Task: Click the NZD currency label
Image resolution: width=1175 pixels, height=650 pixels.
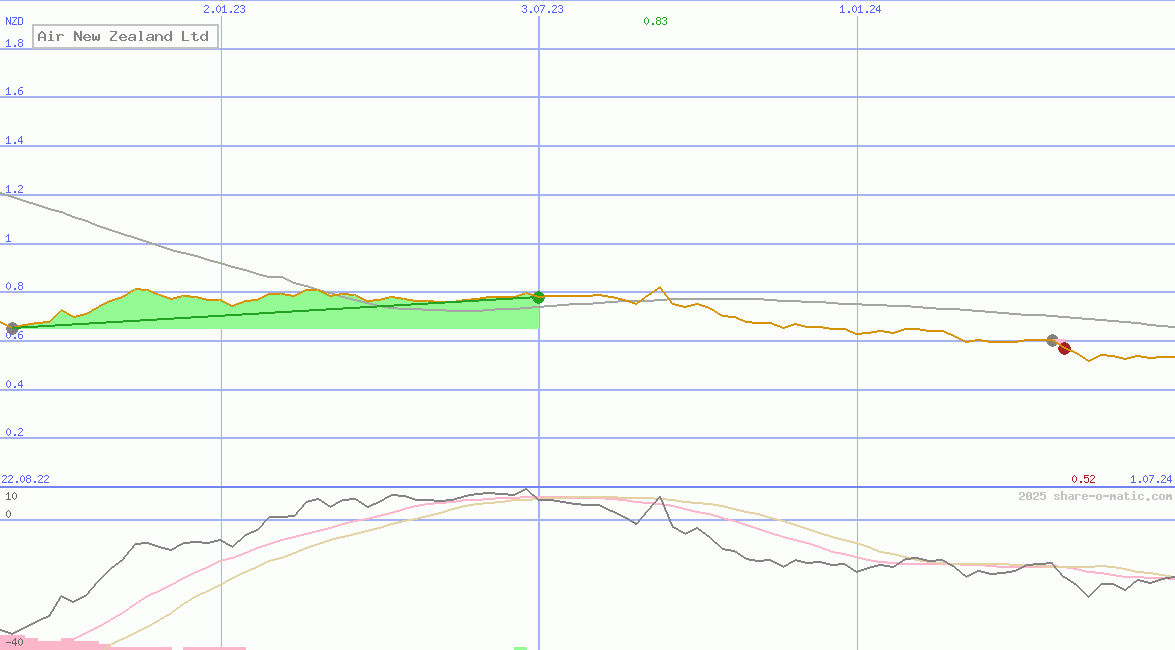Action: [14, 21]
